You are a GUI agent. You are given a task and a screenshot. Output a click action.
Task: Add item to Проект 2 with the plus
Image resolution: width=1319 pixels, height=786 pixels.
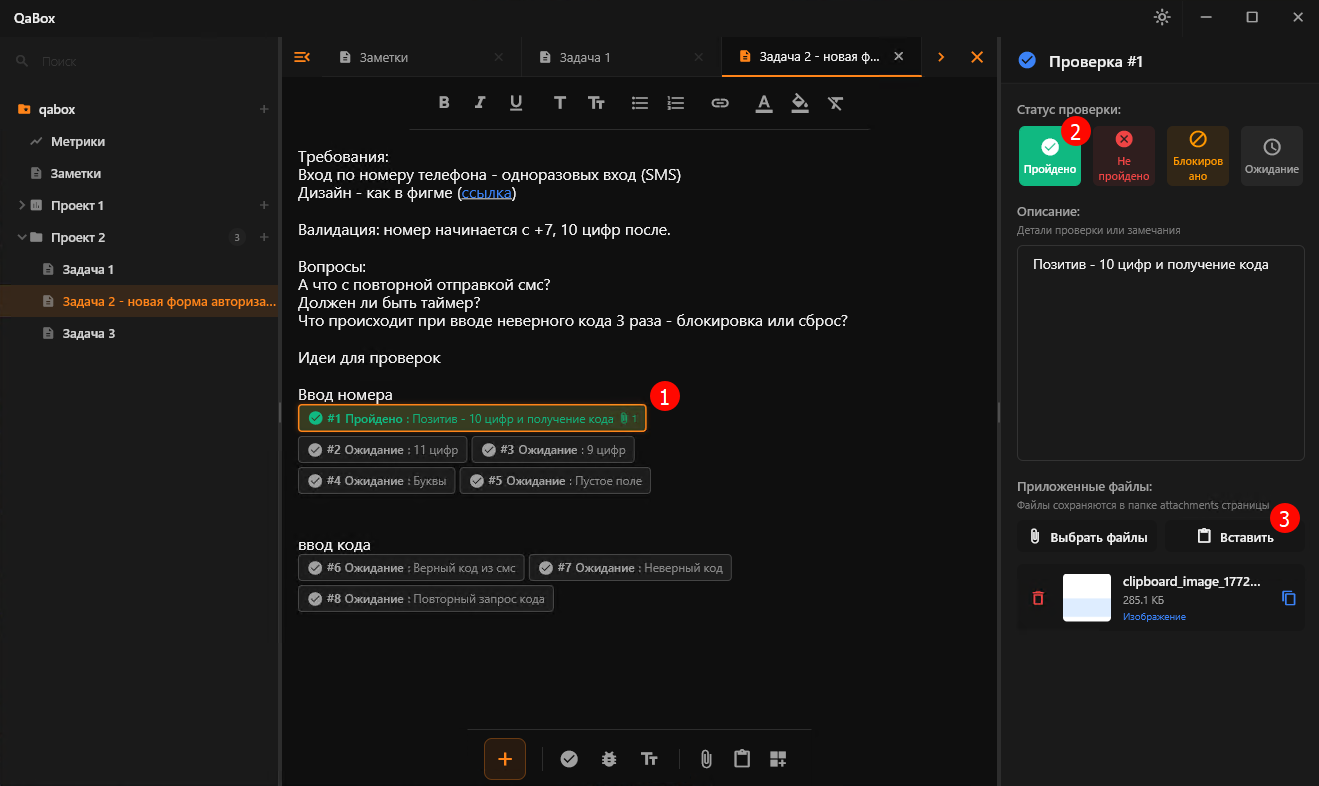(x=264, y=237)
